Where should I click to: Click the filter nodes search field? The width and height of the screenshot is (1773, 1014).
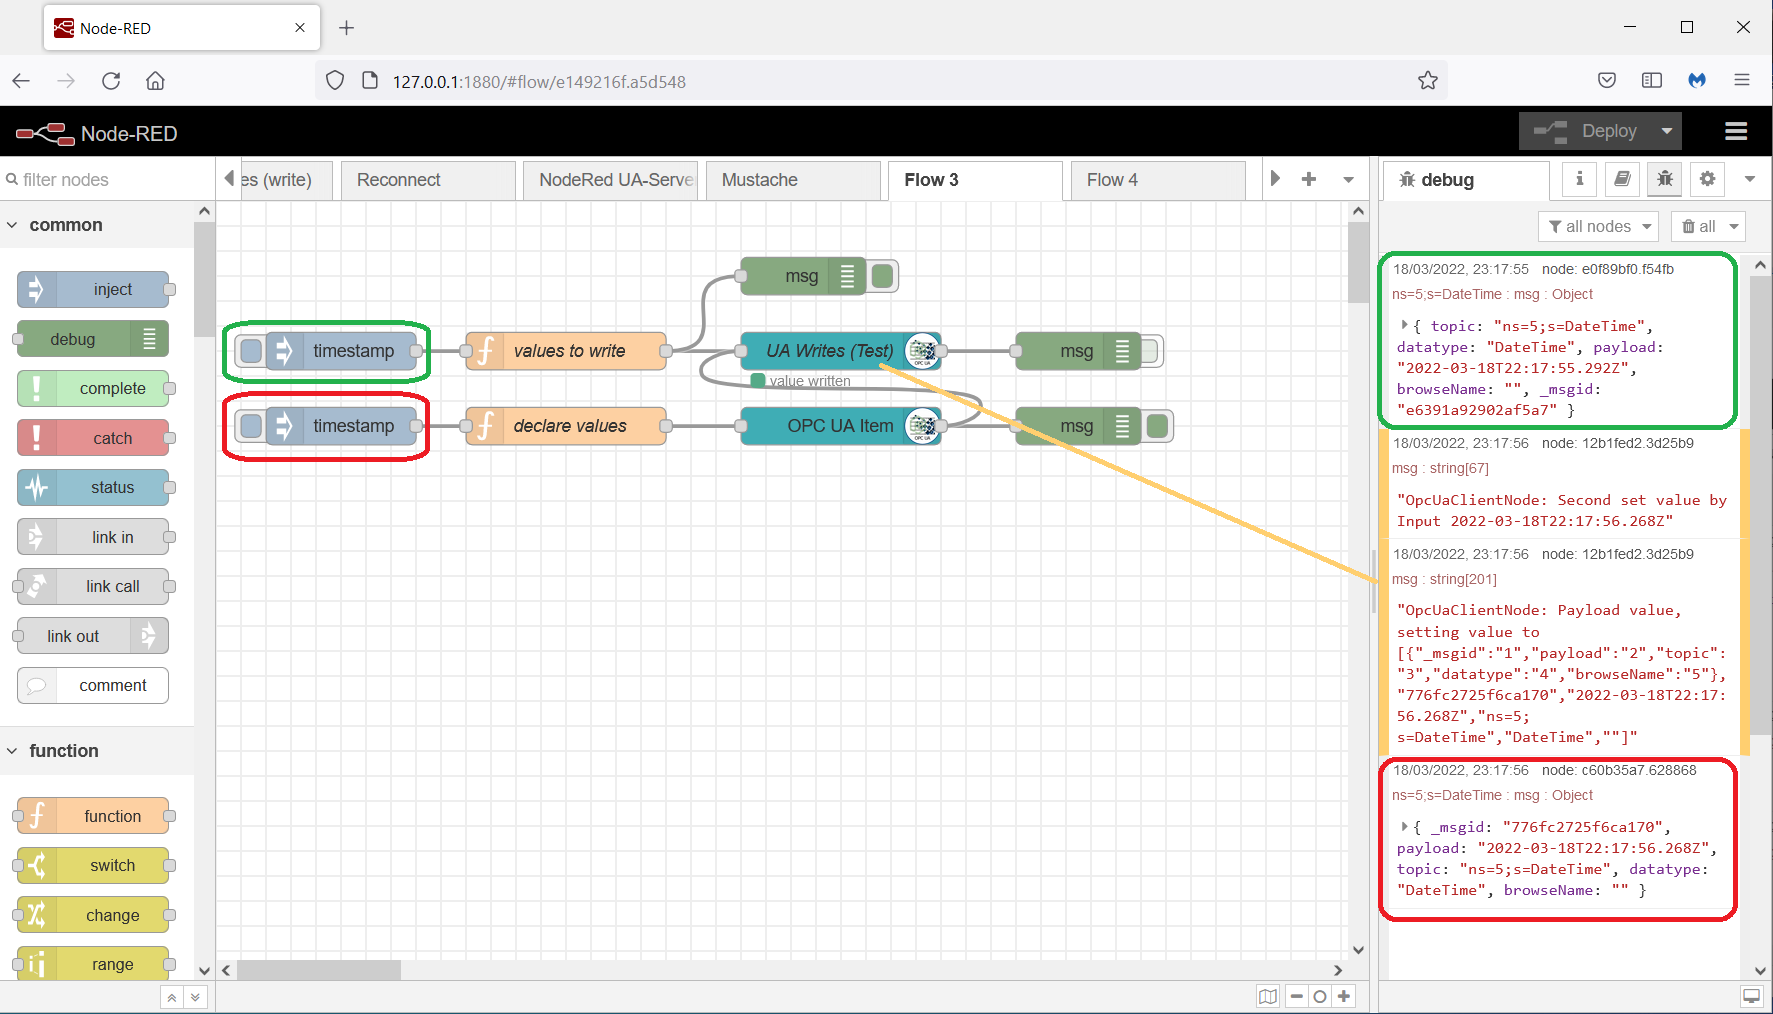coord(105,180)
